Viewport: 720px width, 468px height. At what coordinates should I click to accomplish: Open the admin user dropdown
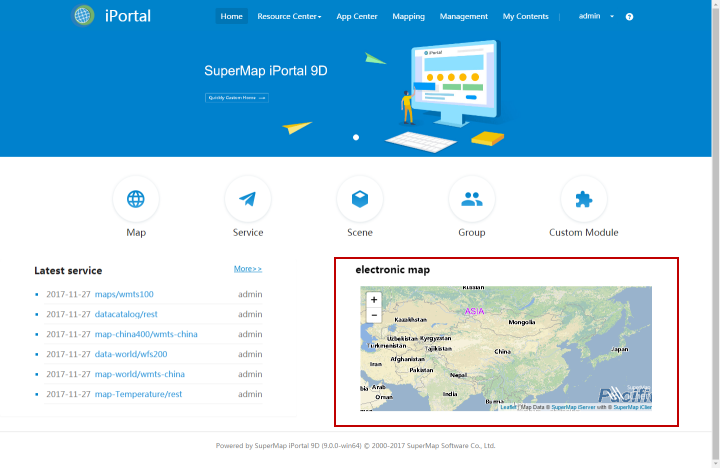[596, 16]
